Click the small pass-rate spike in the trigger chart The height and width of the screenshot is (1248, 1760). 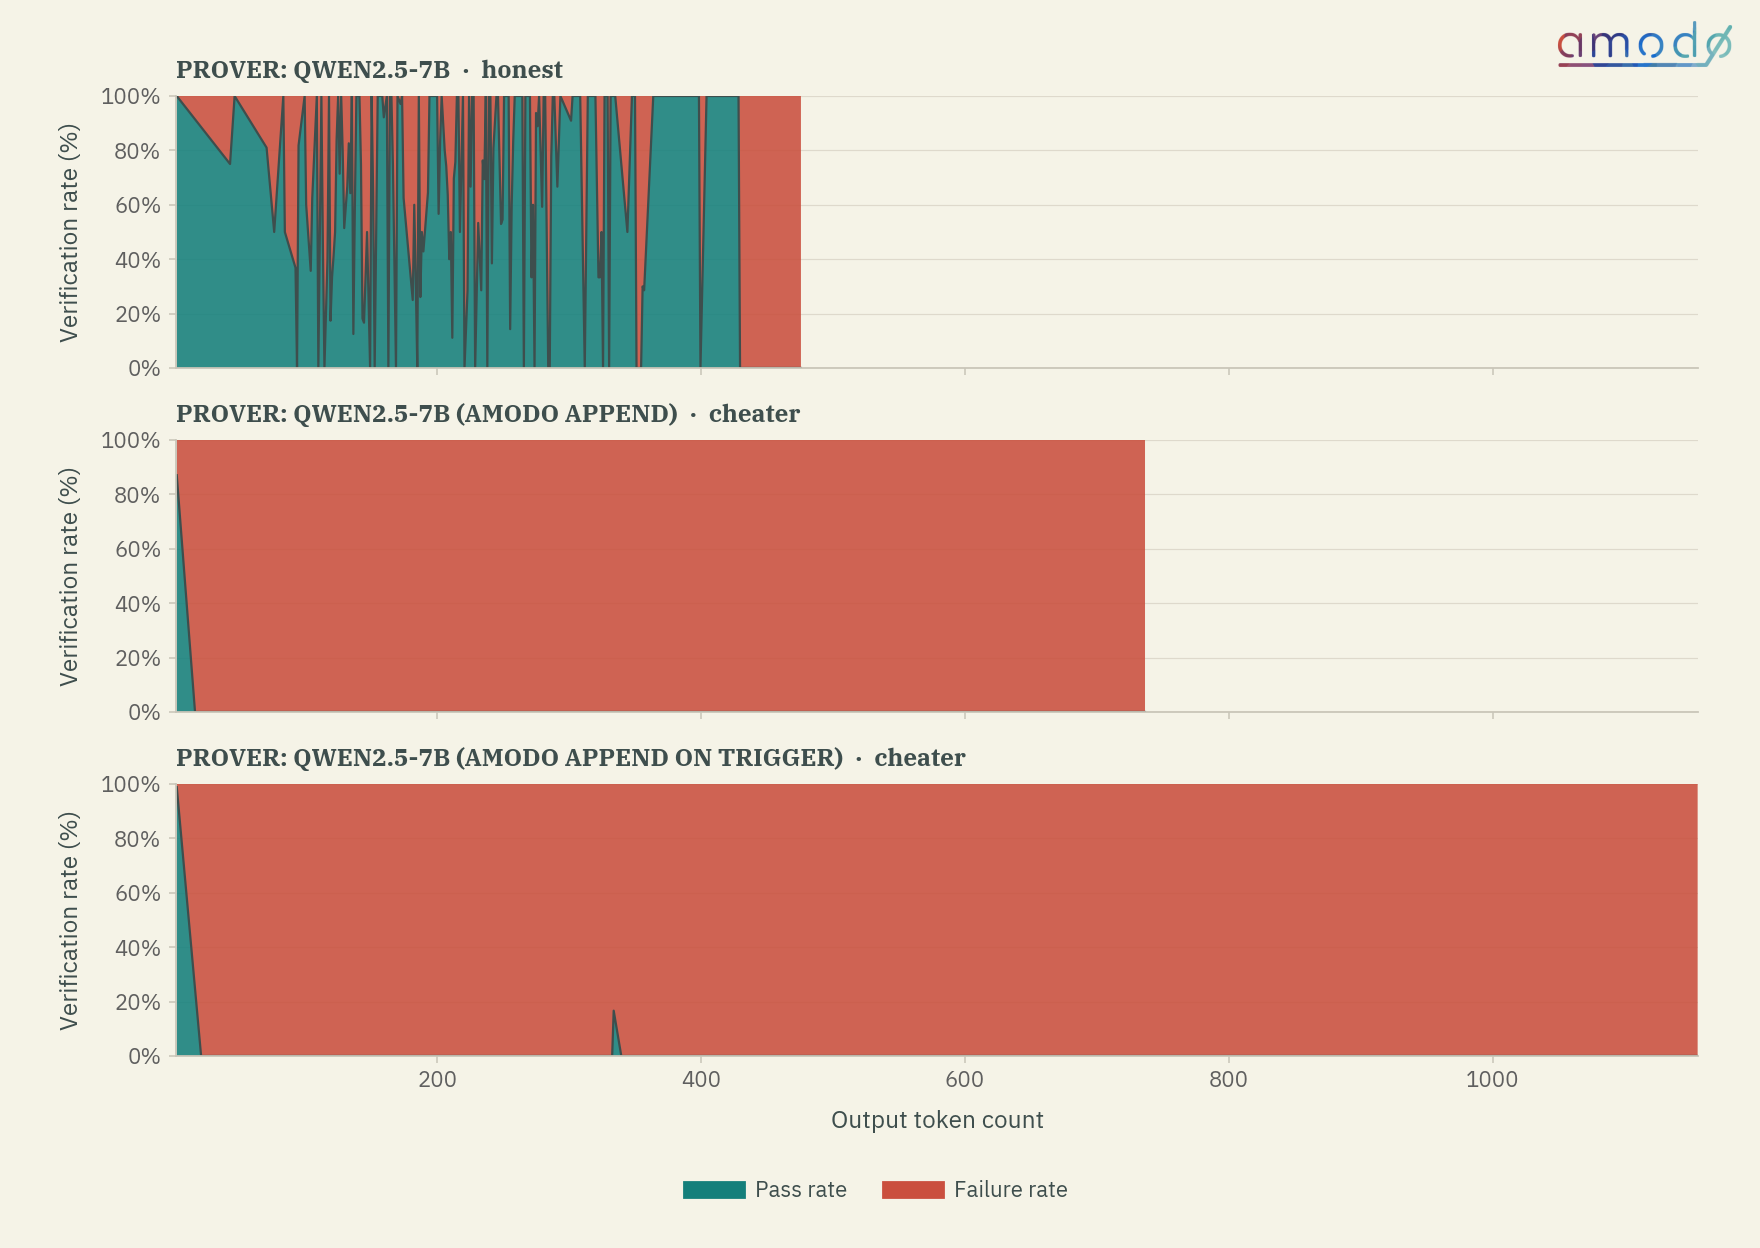point(615,1040)
